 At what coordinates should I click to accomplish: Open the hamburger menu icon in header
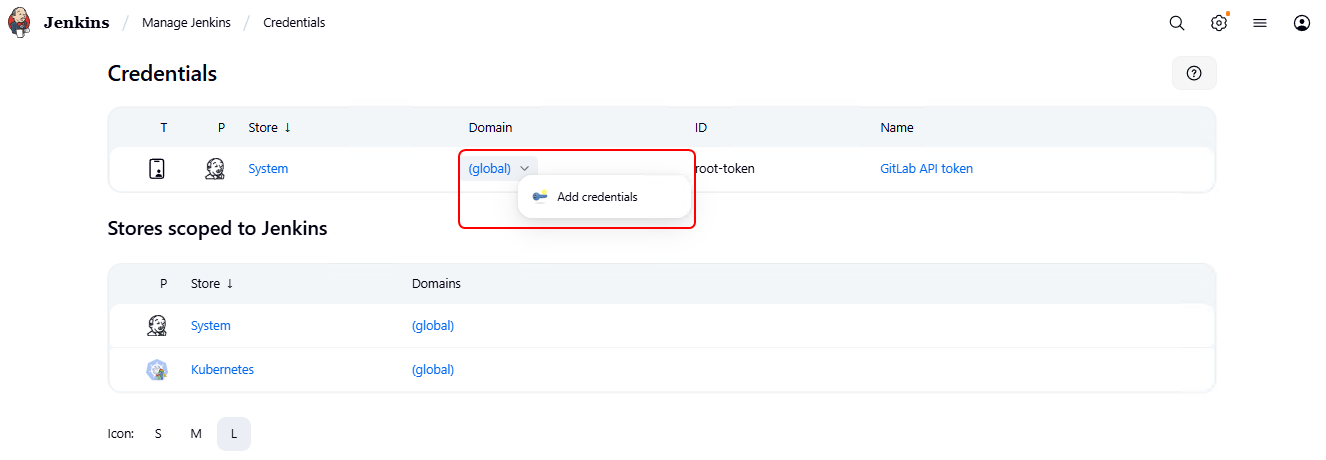pos(1260,23)
